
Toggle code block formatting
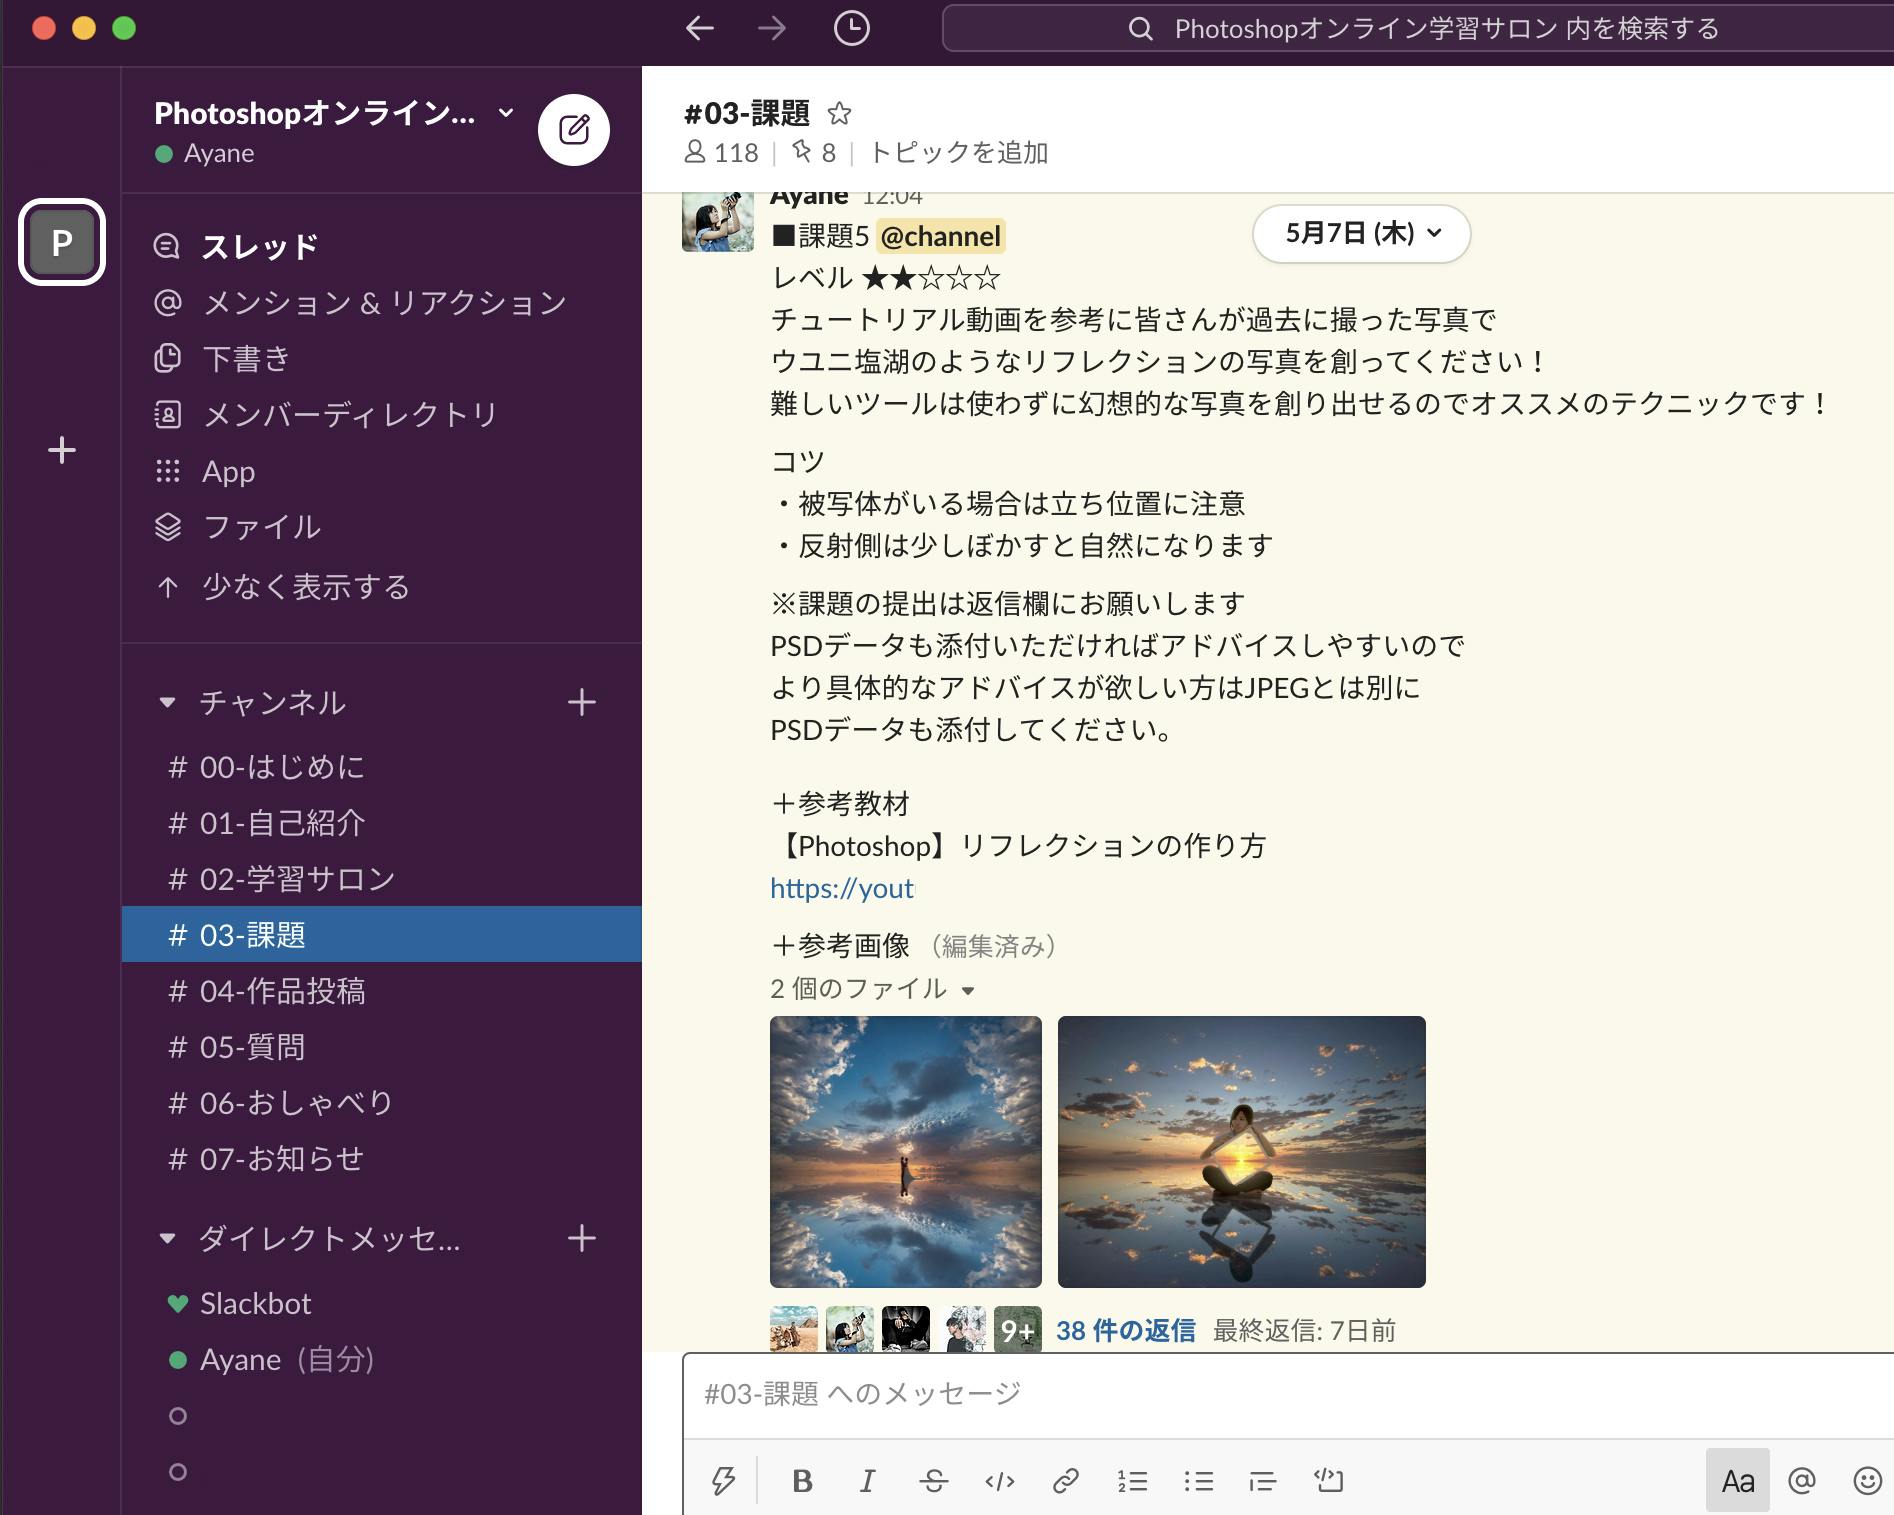point(1329,1481)
